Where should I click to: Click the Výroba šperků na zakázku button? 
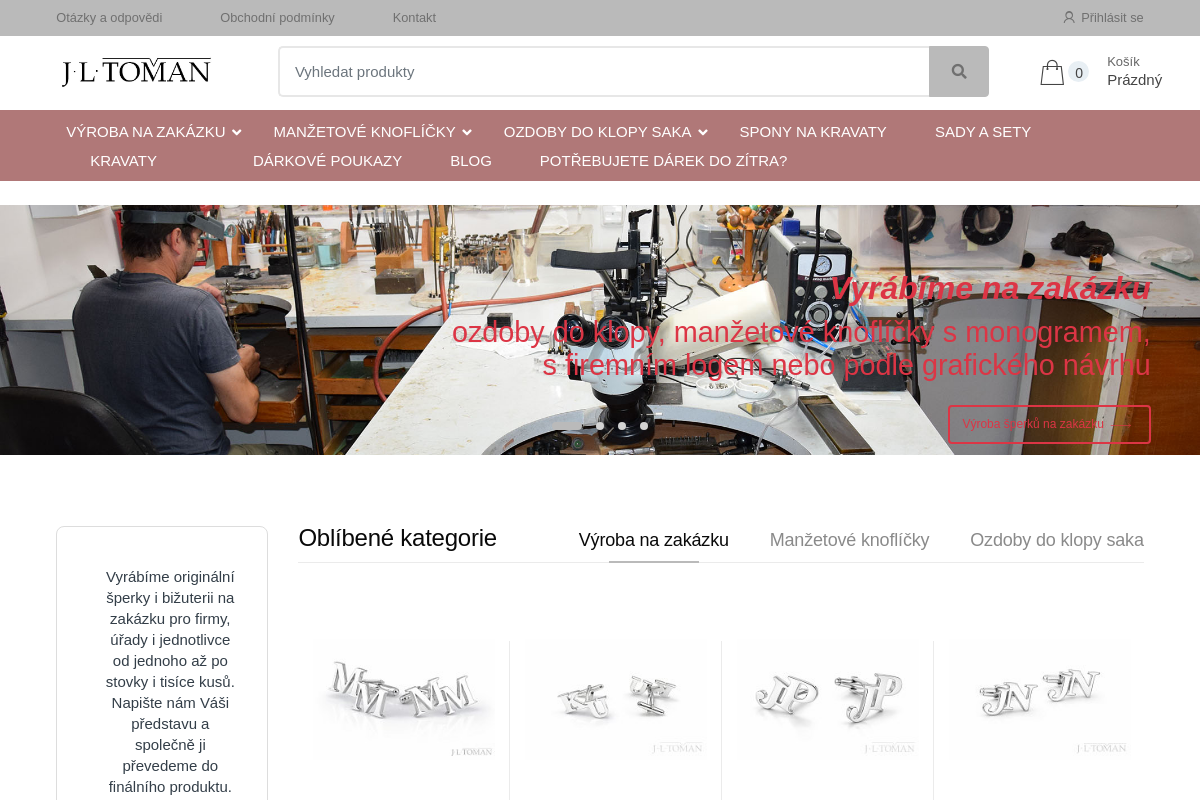(1048, 424)
